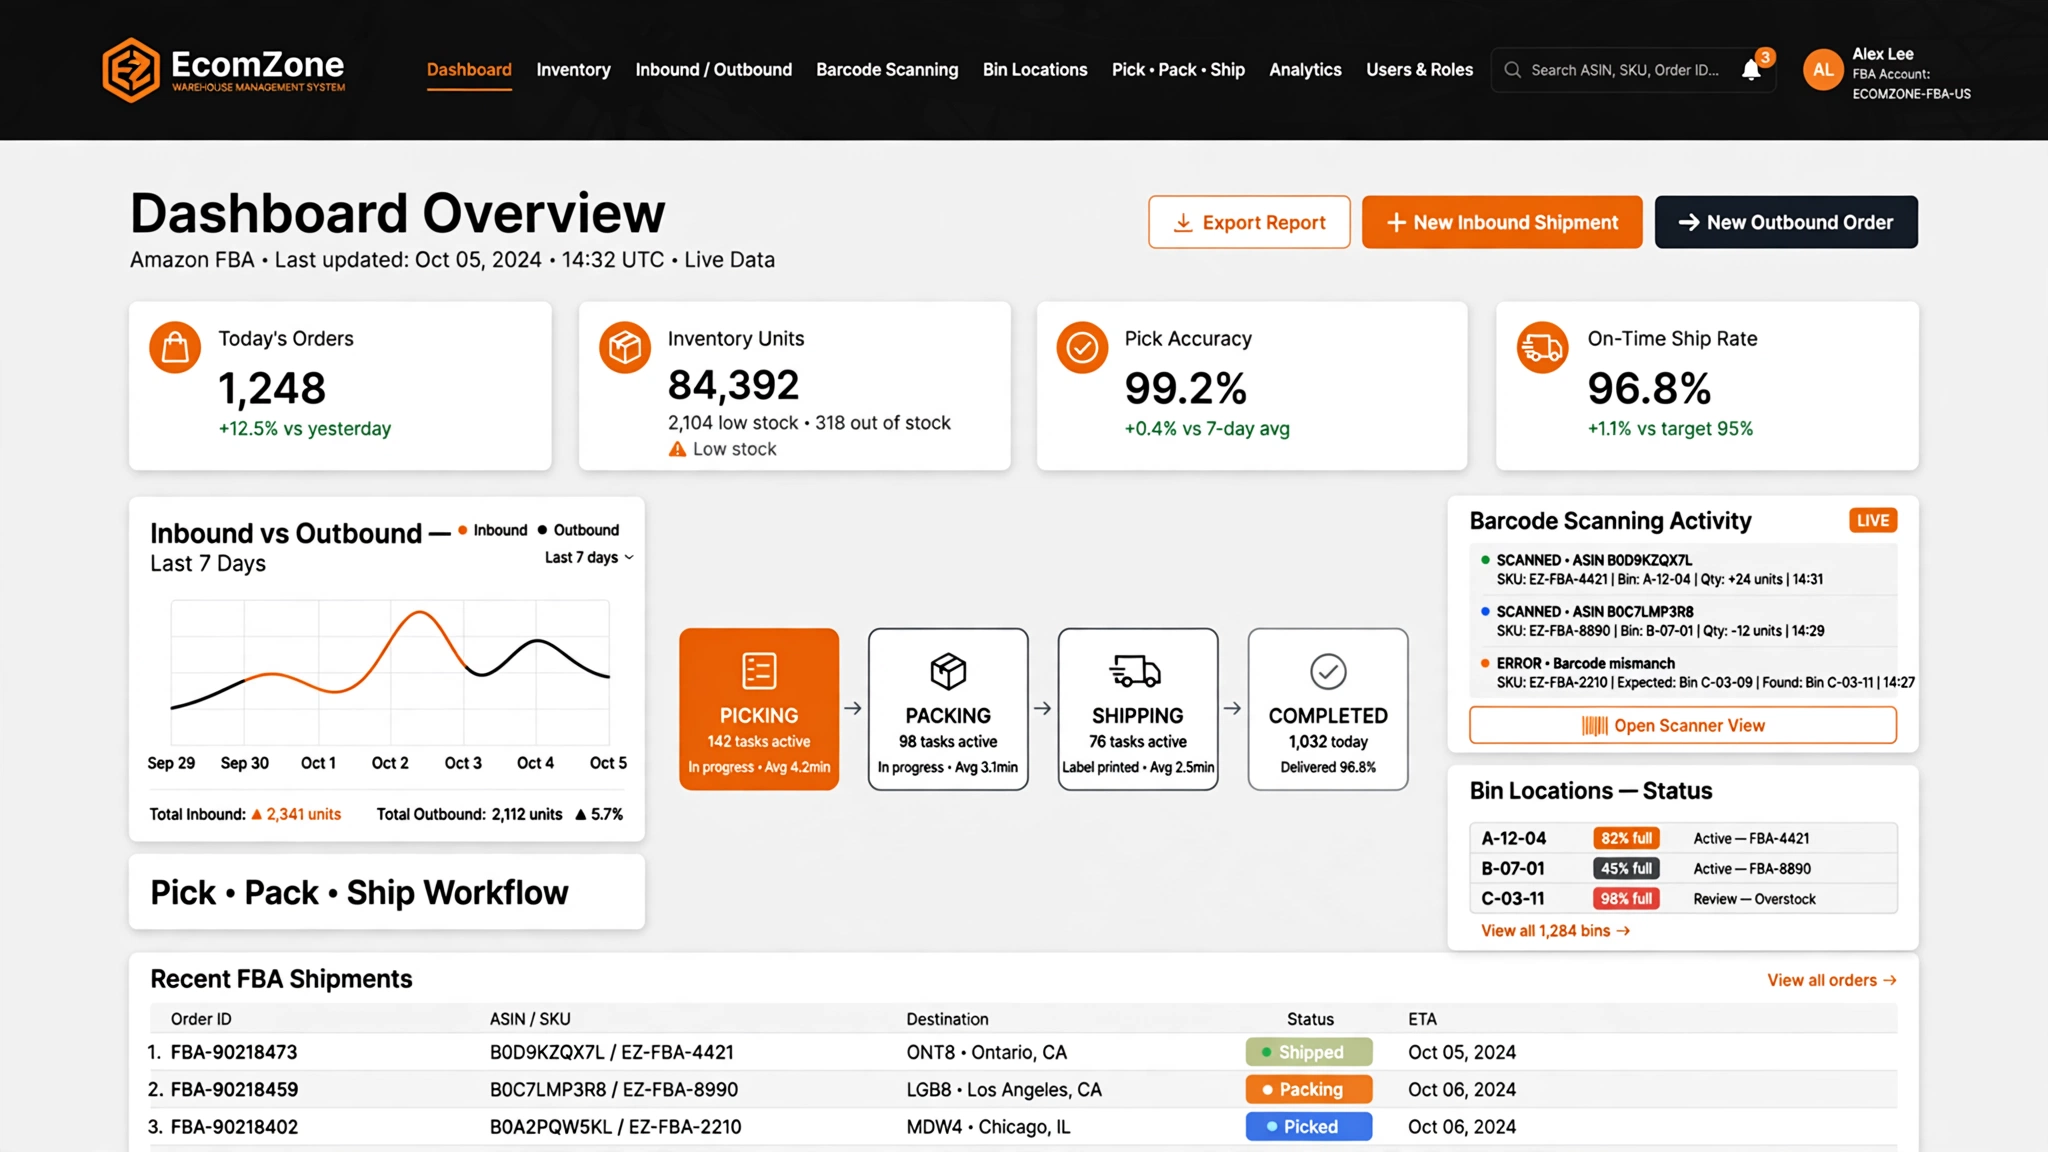This screenshot has height=1152, width=2048.
Task: Click the New Outbound Order button
Action: (x=1785, y=222)
